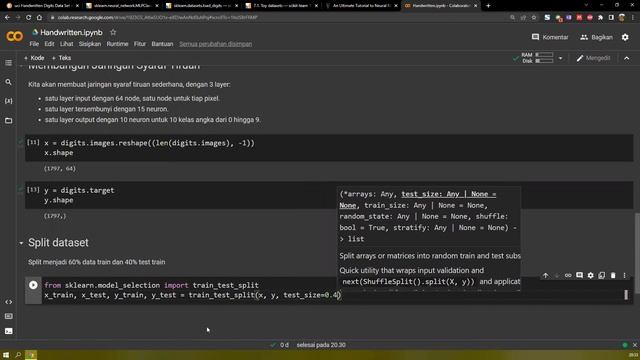Open the RAM Disk resources dropdown arrow
The height and width of the screenshot is (360, 640).
[x=560, y=58]
